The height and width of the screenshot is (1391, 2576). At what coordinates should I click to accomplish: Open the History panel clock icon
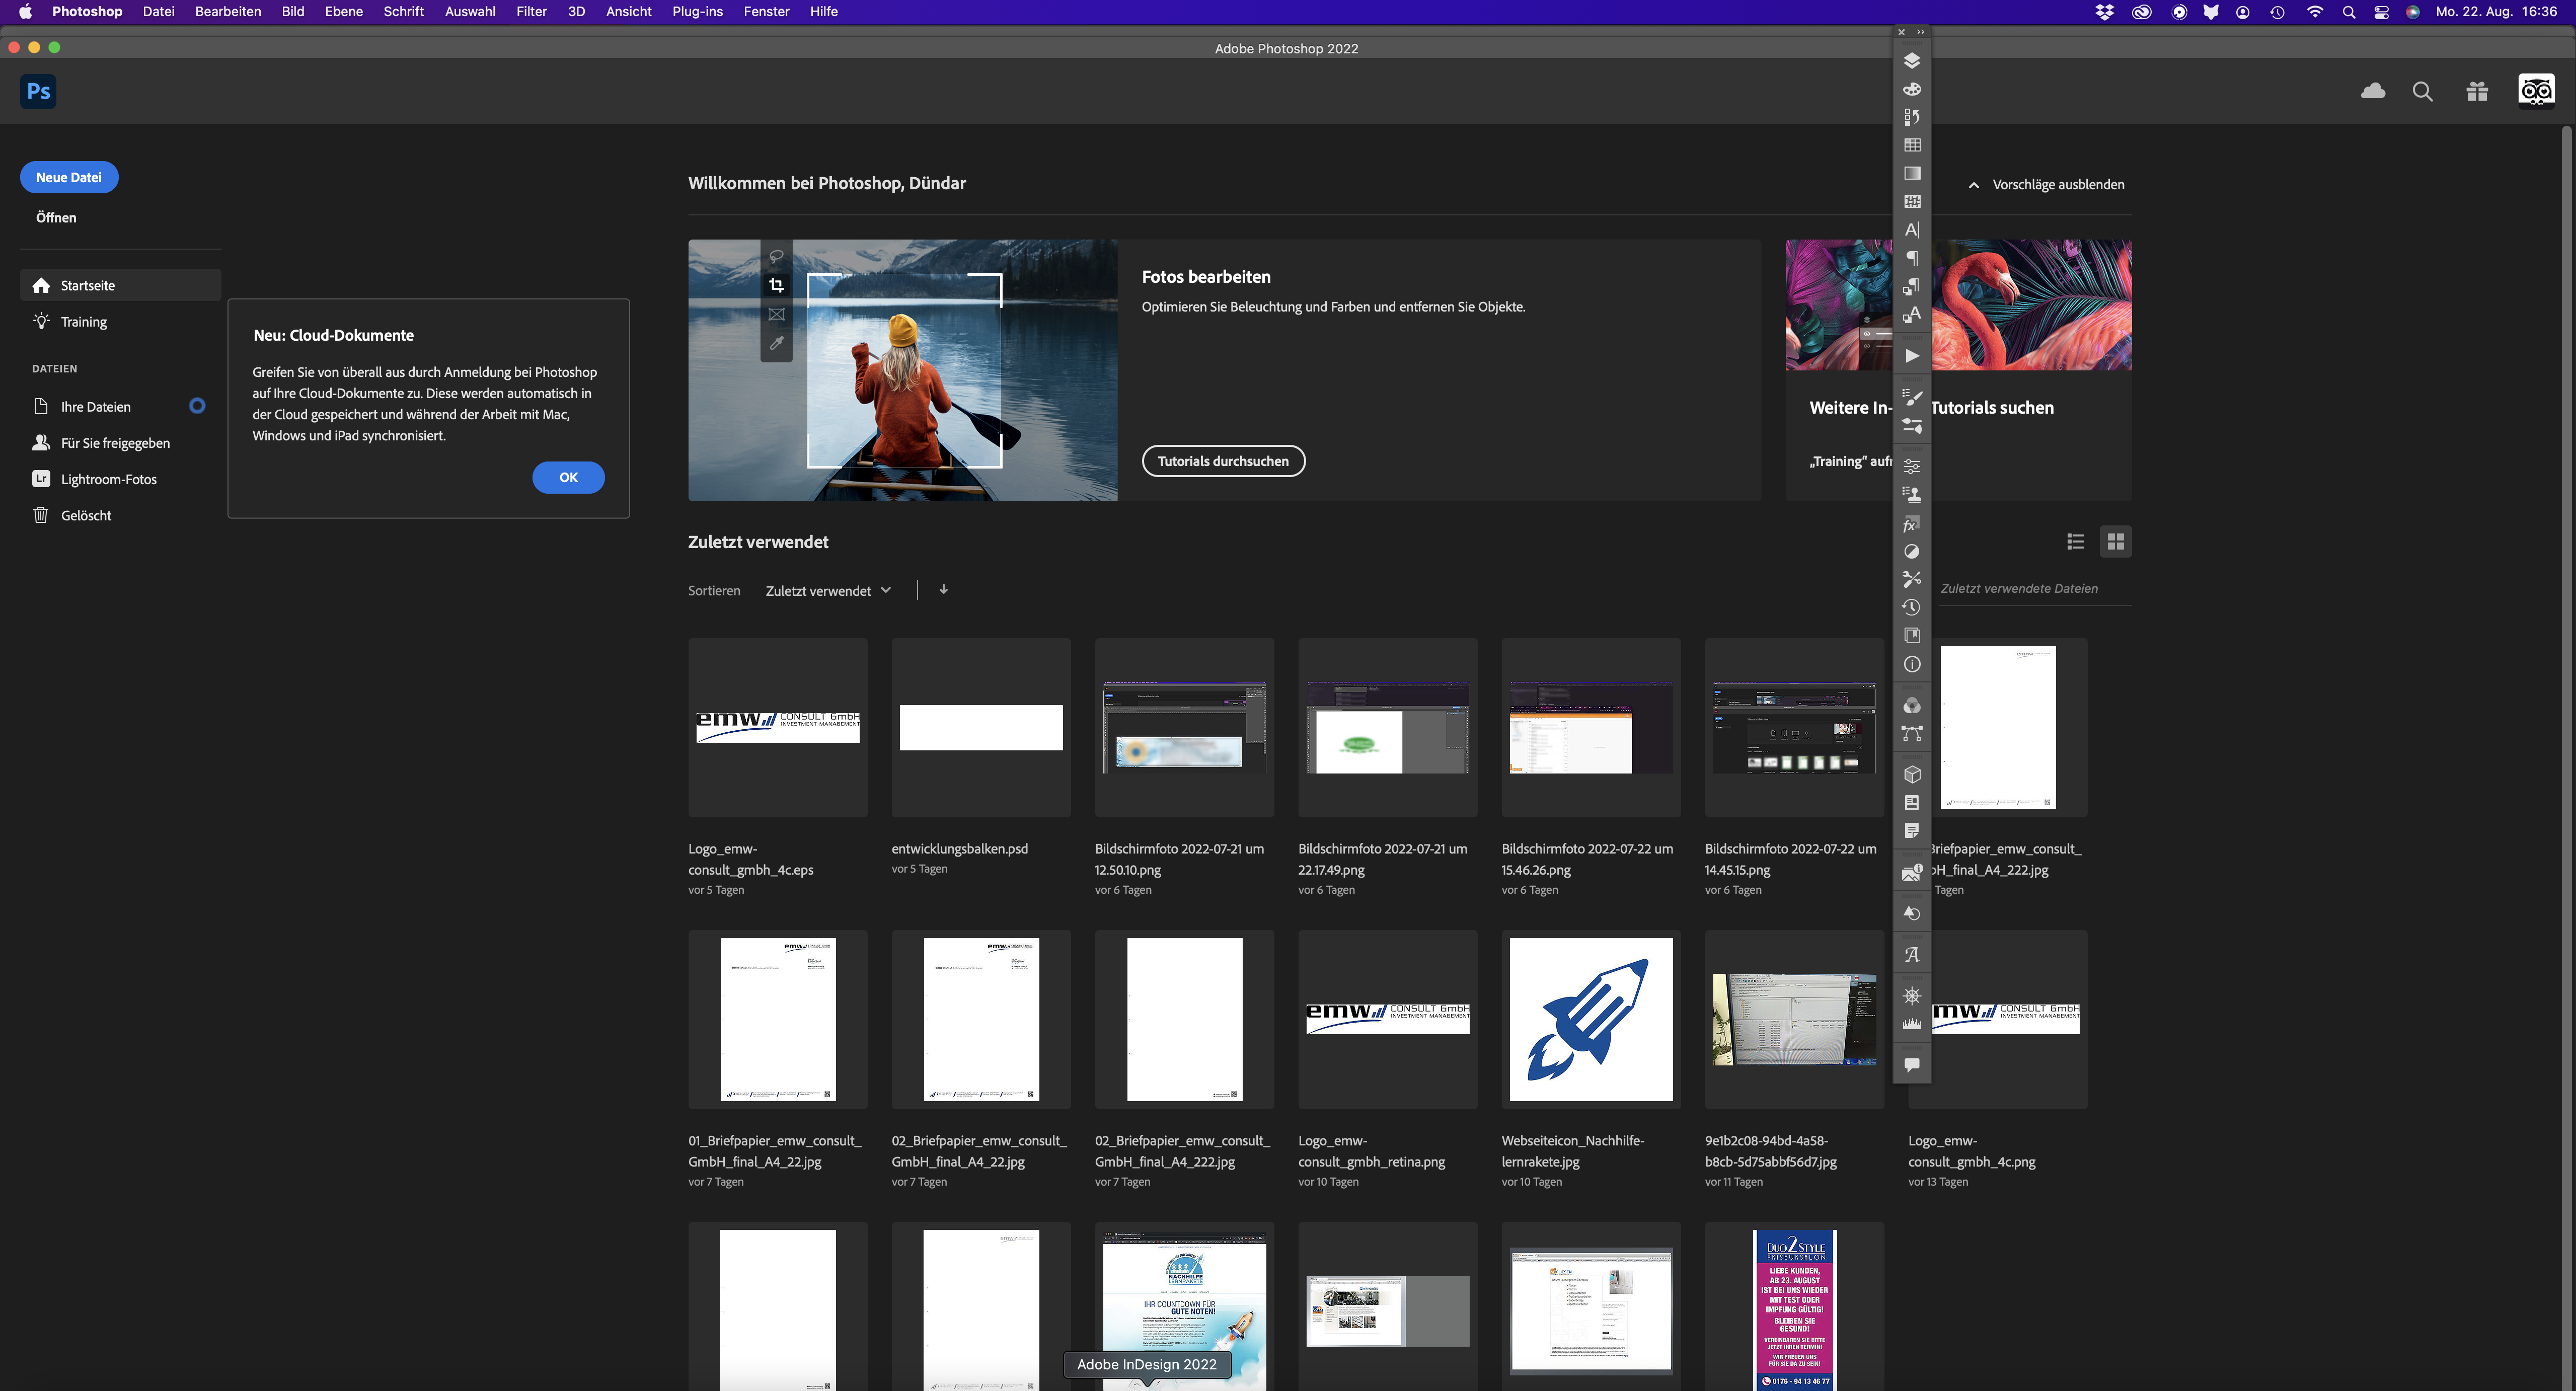click(x=1911, y=607)
